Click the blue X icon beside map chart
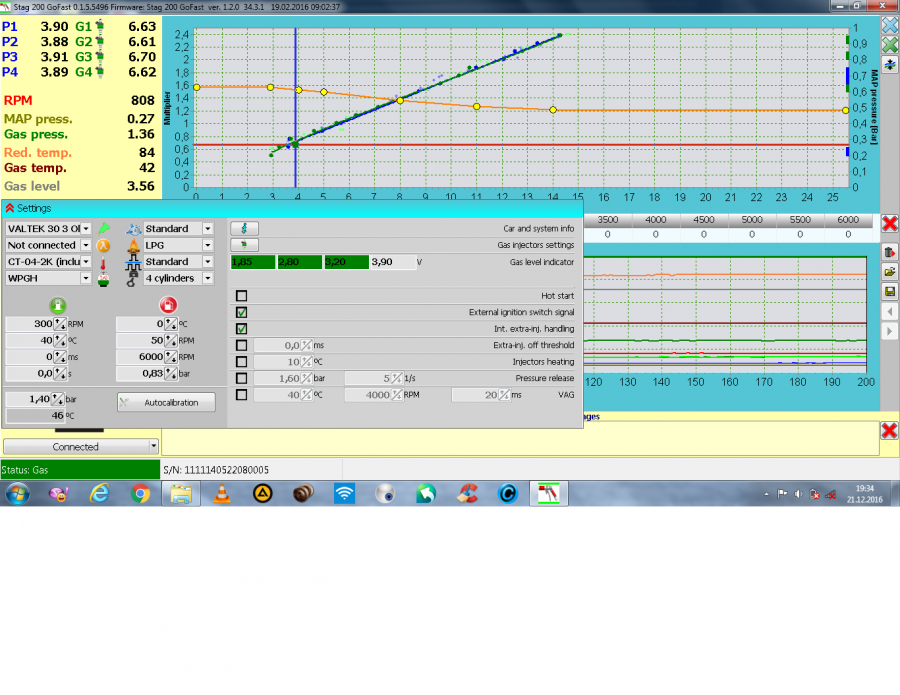 tap(889, 23)
